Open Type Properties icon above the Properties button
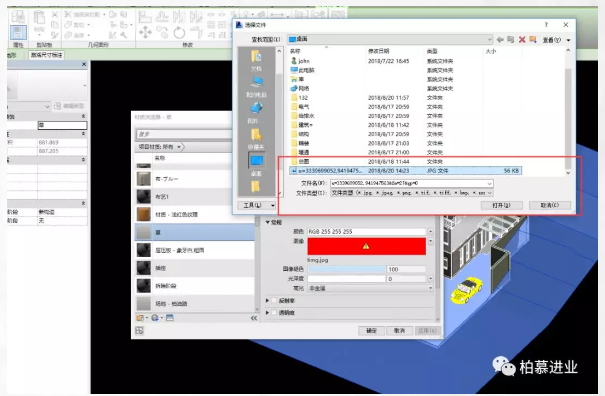605x396 pixels. click(x=18, y=17)
